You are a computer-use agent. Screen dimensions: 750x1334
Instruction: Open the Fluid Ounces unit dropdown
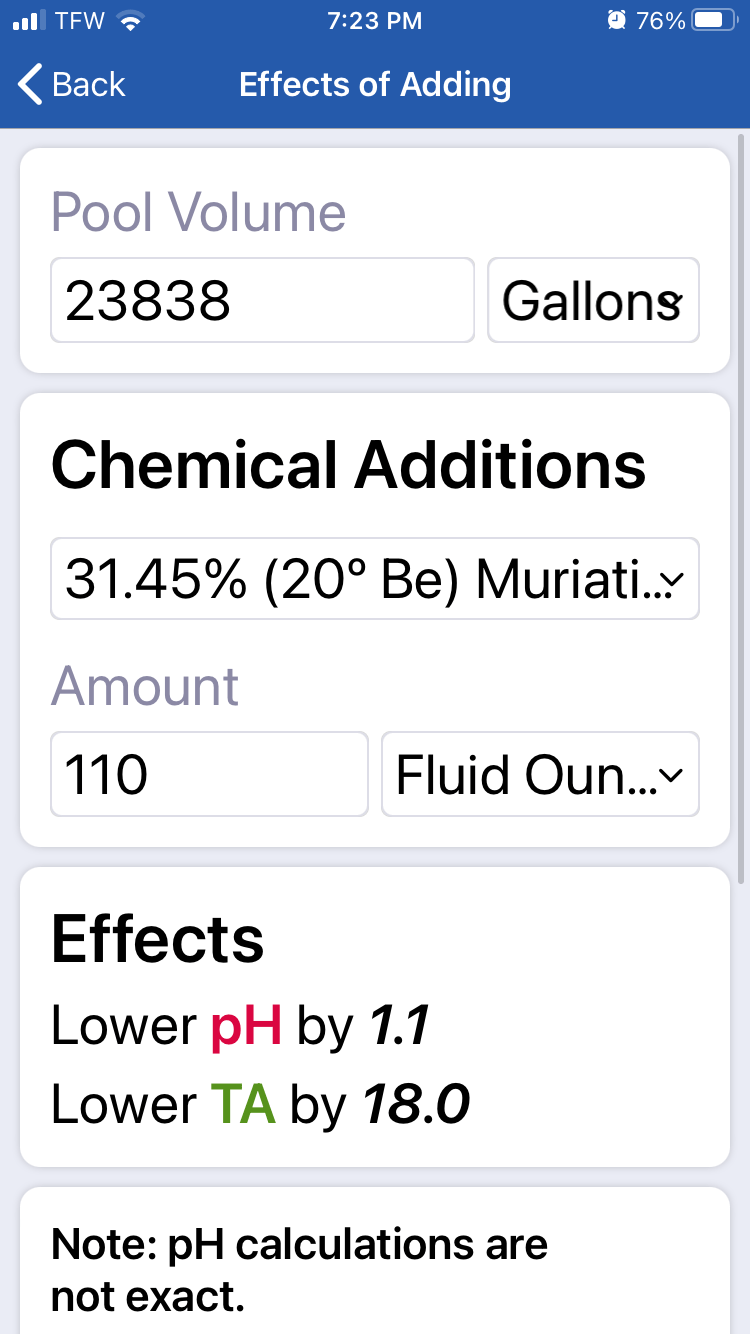(540, 774)
